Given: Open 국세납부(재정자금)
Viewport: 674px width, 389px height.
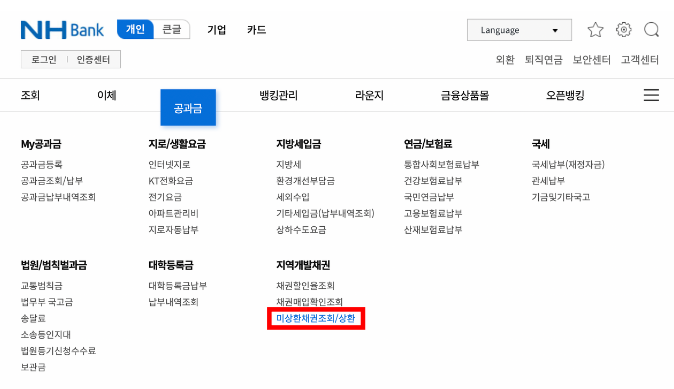Looking at the screenshot, I should (568, 164).
